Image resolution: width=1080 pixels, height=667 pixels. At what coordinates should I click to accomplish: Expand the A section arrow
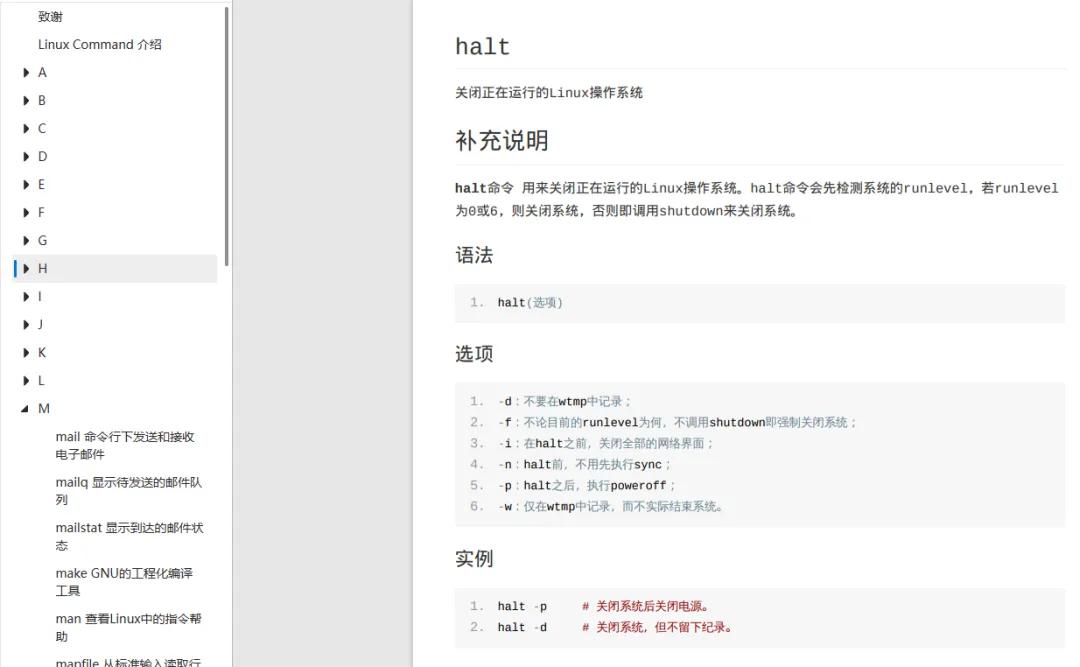click(25, 72)
